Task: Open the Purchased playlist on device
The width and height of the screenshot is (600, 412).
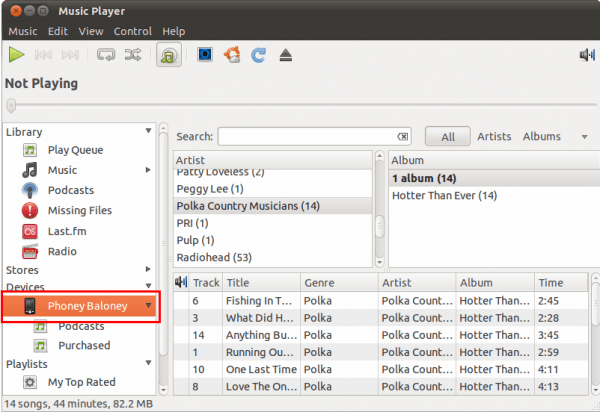Action: pyautogui.click(x=84, y=345)
